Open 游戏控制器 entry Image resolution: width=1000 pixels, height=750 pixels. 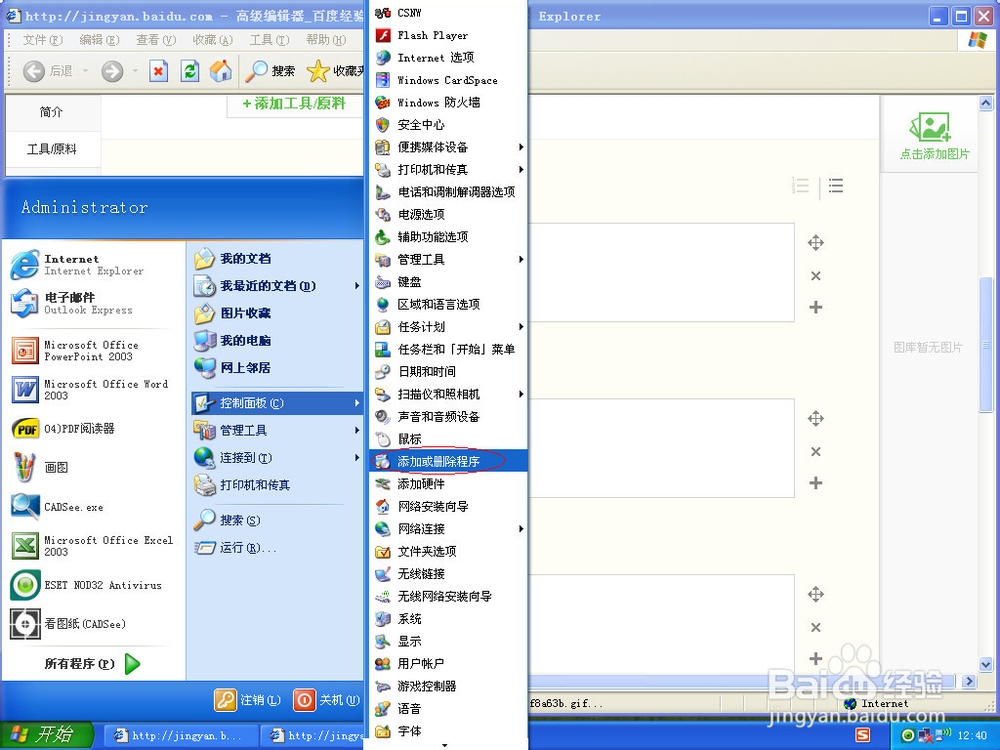[x=448, y=686]
